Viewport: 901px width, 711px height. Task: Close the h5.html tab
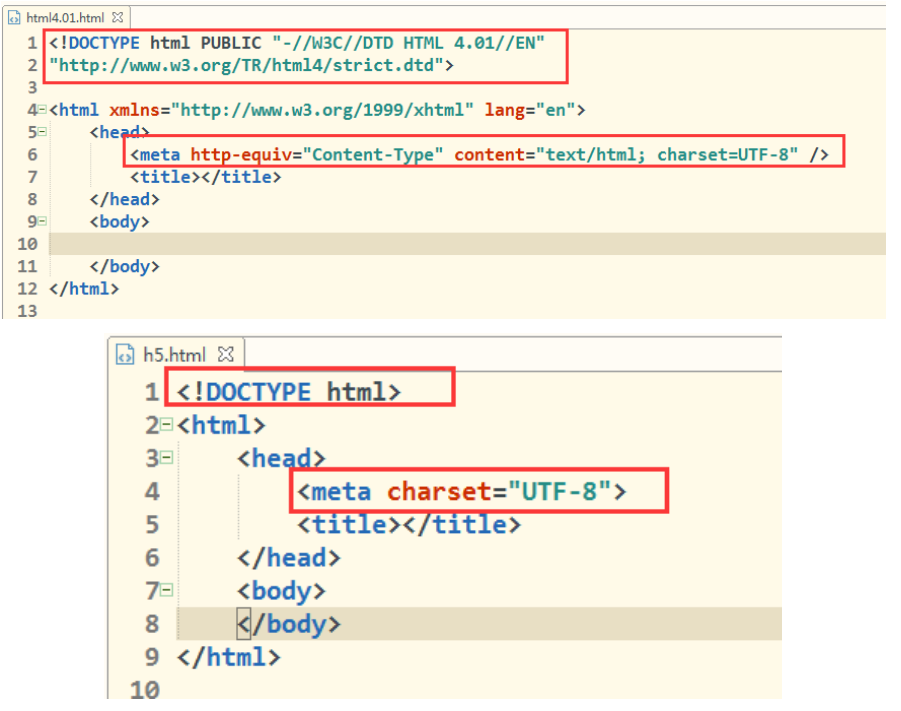coord(226,354)
